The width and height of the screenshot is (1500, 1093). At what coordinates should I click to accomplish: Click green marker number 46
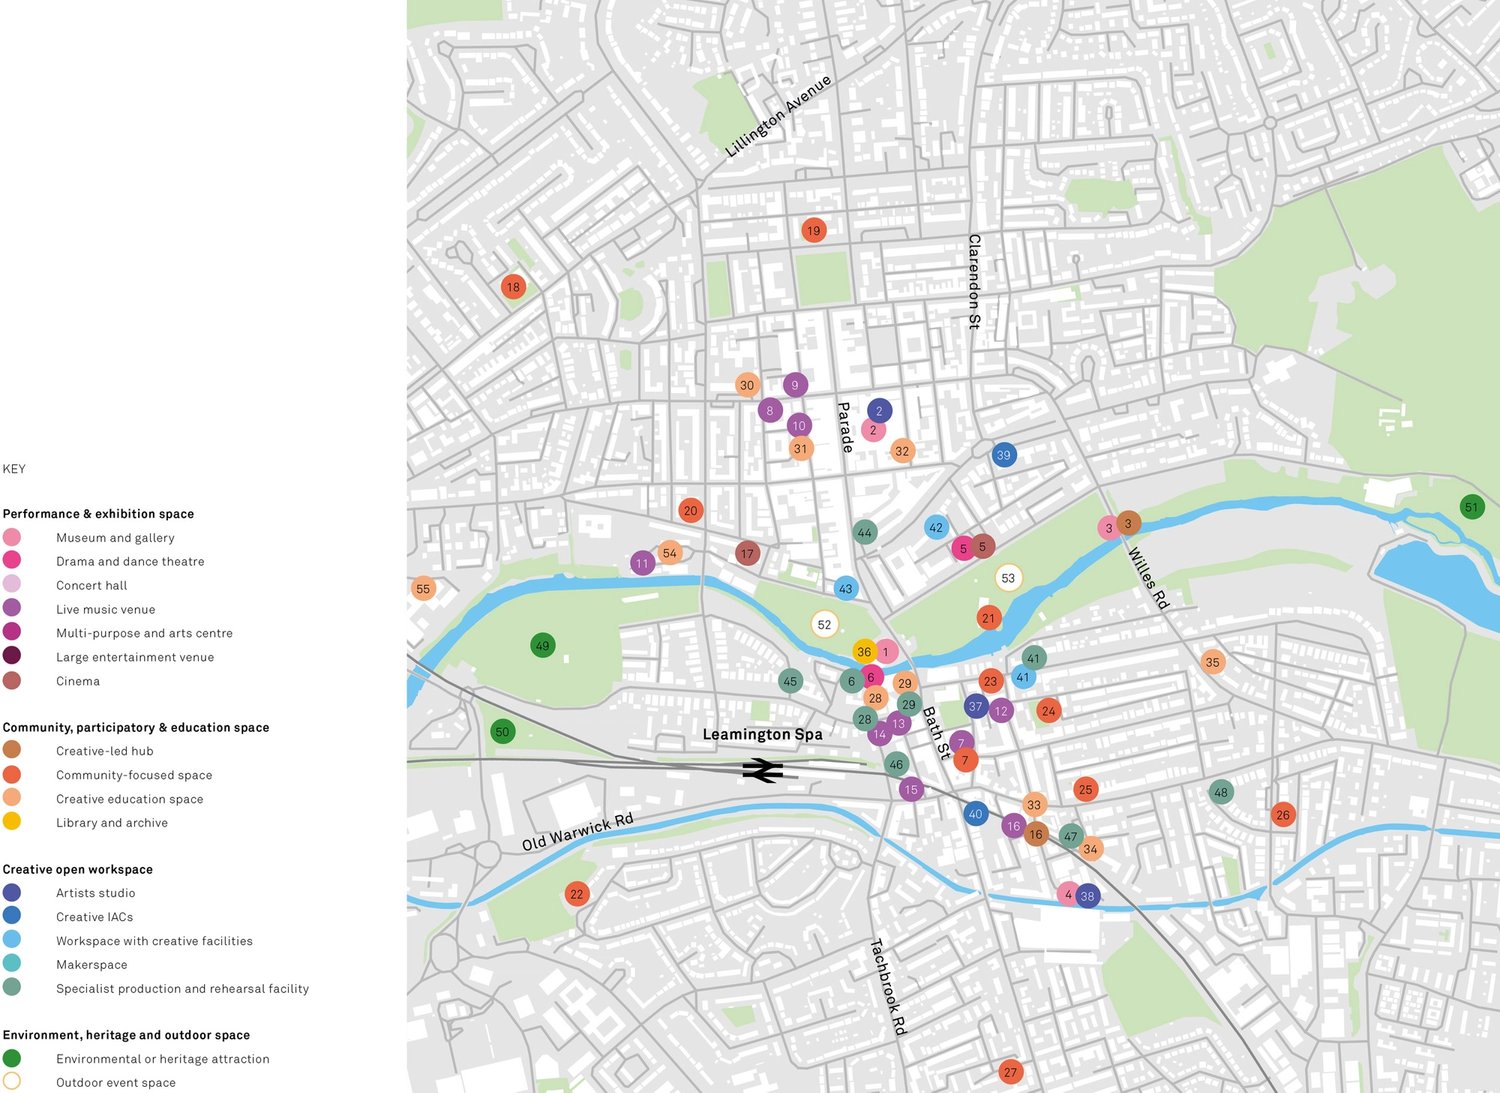point(896,765)
